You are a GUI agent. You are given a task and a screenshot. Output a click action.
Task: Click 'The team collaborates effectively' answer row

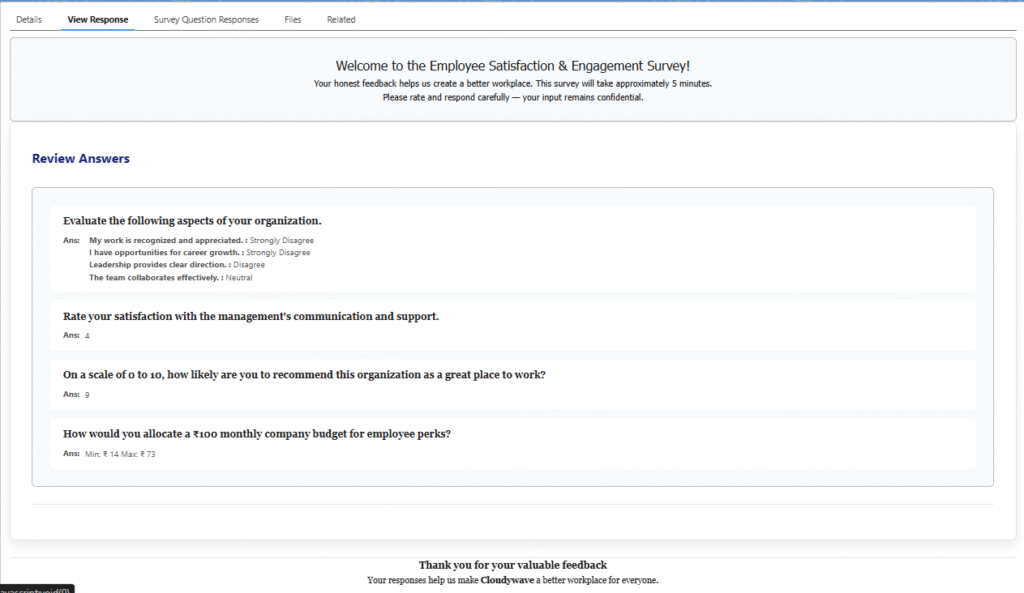170,277
